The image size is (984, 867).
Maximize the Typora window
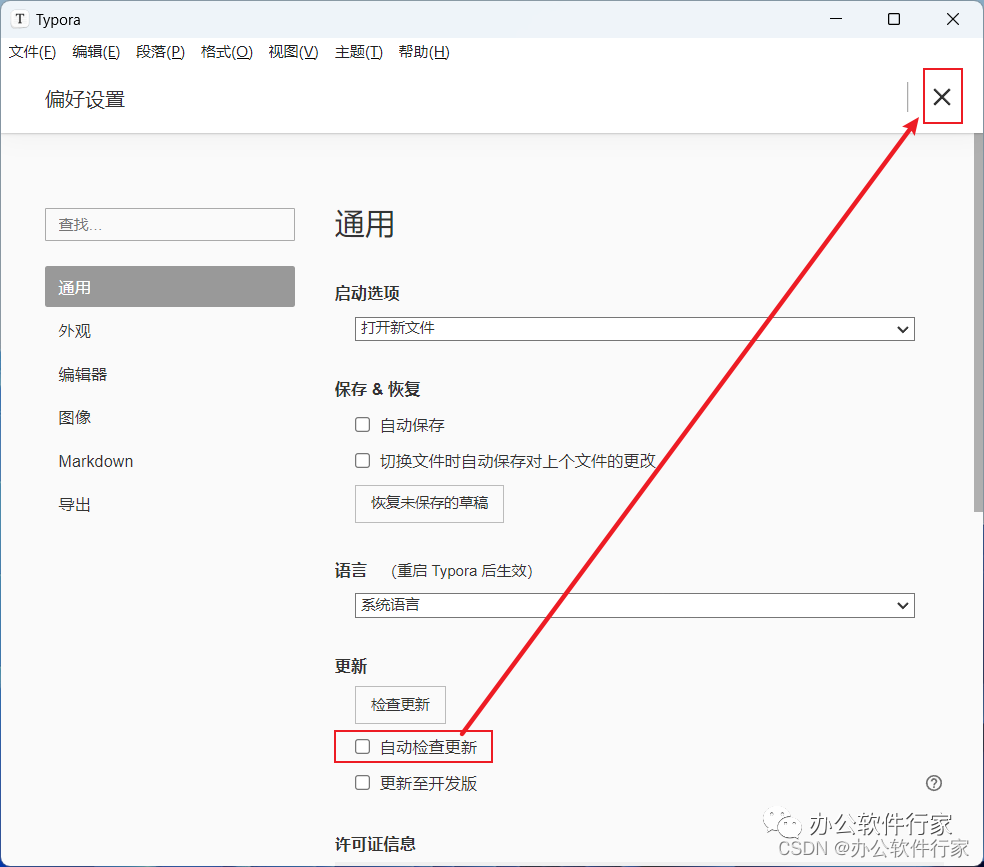click(x=894, y=19)
